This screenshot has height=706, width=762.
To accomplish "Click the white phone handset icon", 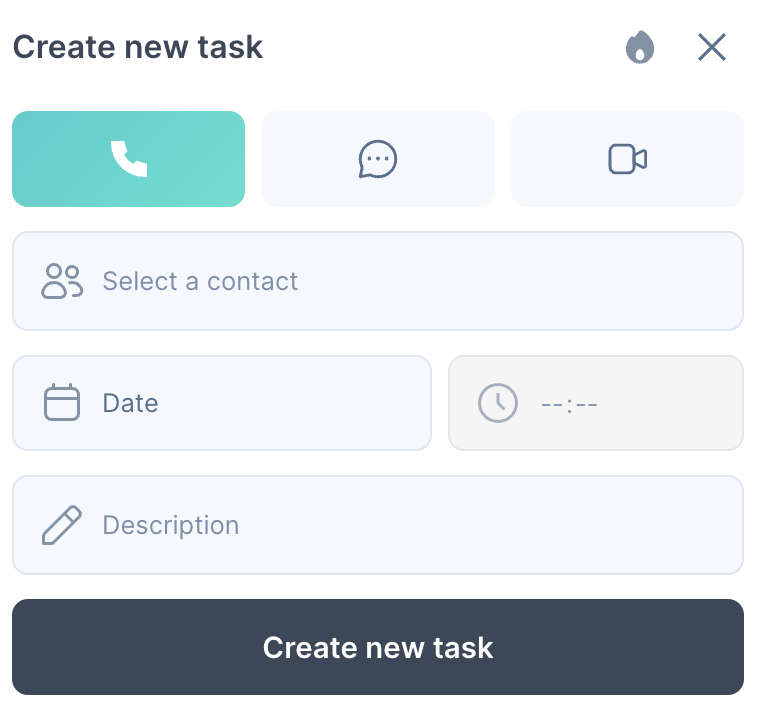I will [x=129, y=159].
